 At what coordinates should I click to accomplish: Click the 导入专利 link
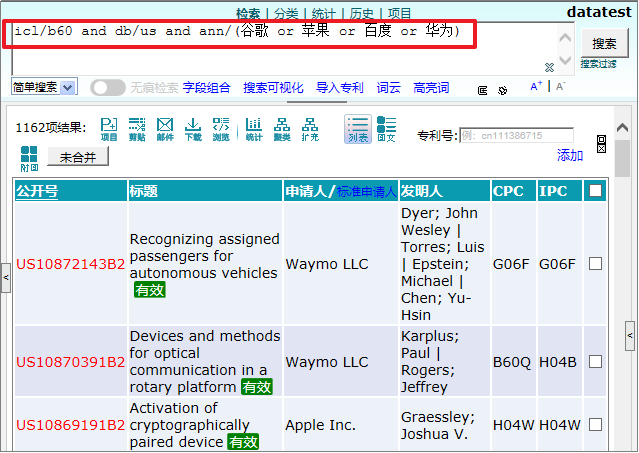[339, 88]
